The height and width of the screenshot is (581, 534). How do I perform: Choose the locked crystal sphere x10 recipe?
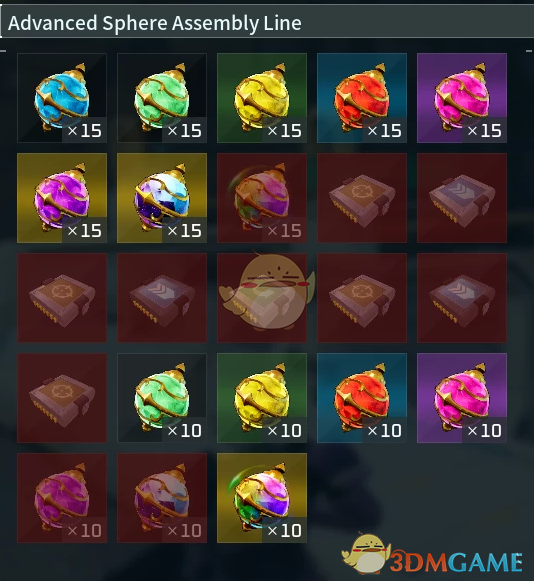(162, 498)
